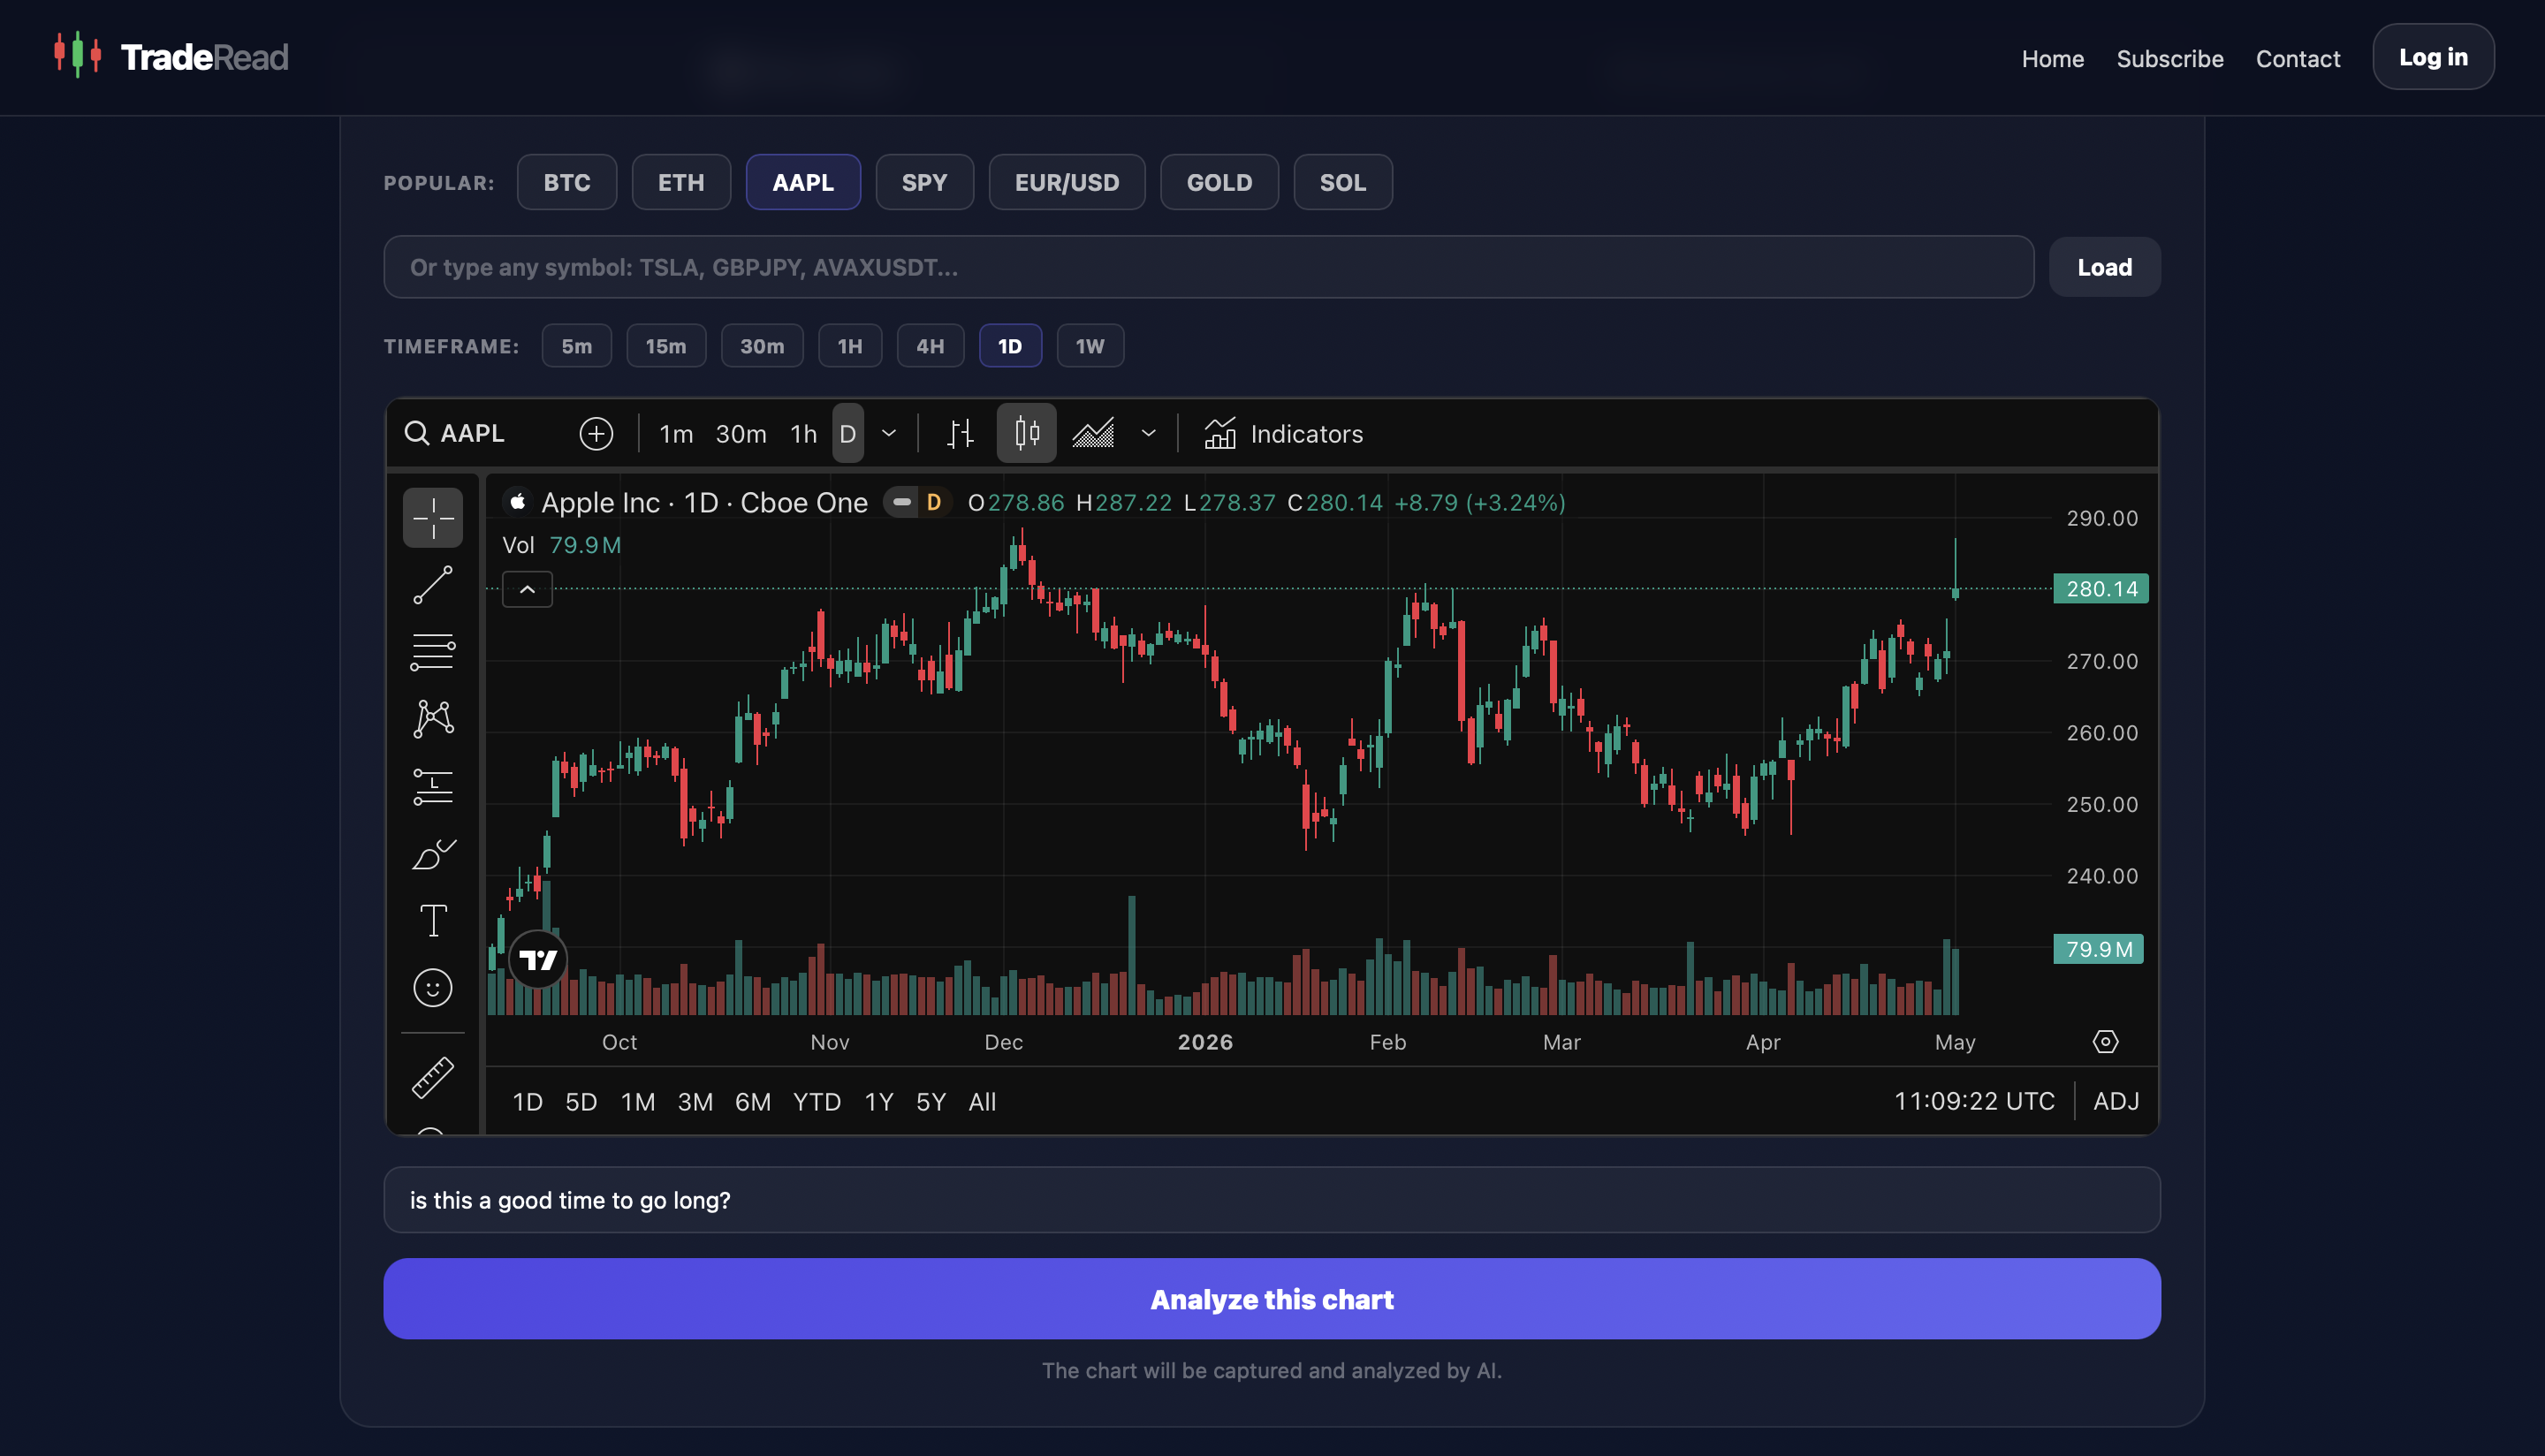Click the Log in button

click(2433, 56)
